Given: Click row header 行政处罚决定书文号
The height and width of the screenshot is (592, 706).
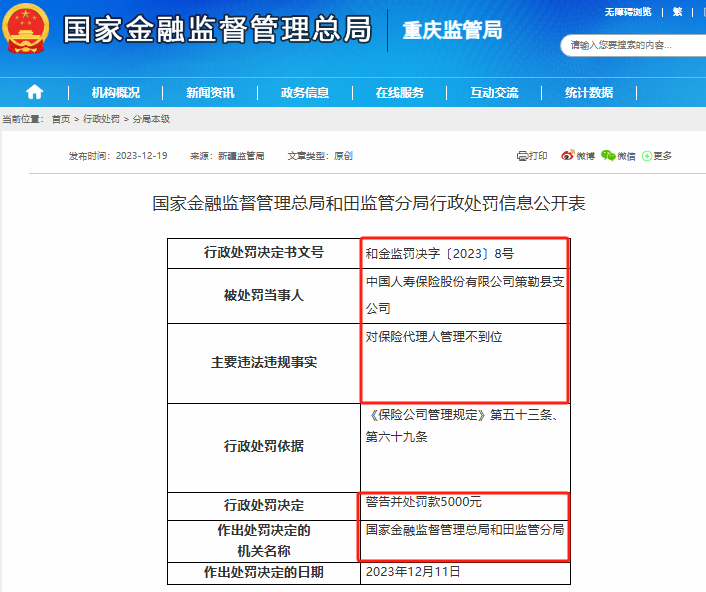Looking at the screenshot, I should [x=264, y=253].
